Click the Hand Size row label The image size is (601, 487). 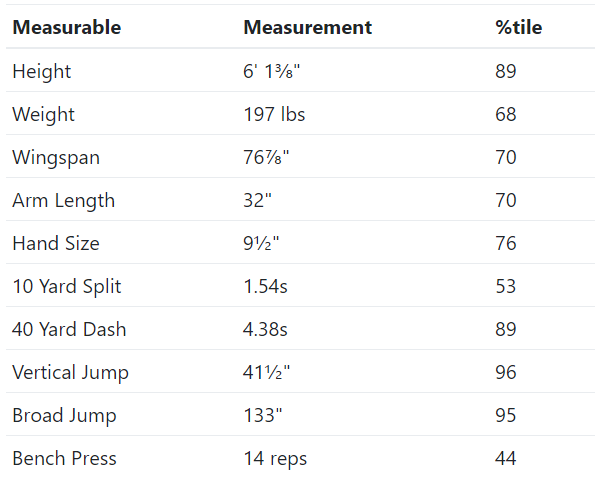pos(56,244)
